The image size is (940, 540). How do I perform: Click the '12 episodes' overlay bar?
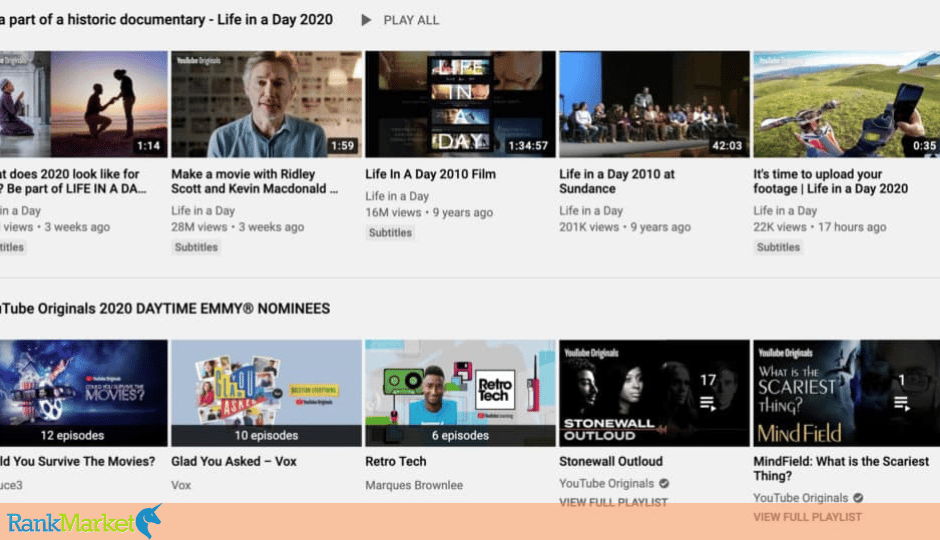pyautogui.click(x=83, y=436)
